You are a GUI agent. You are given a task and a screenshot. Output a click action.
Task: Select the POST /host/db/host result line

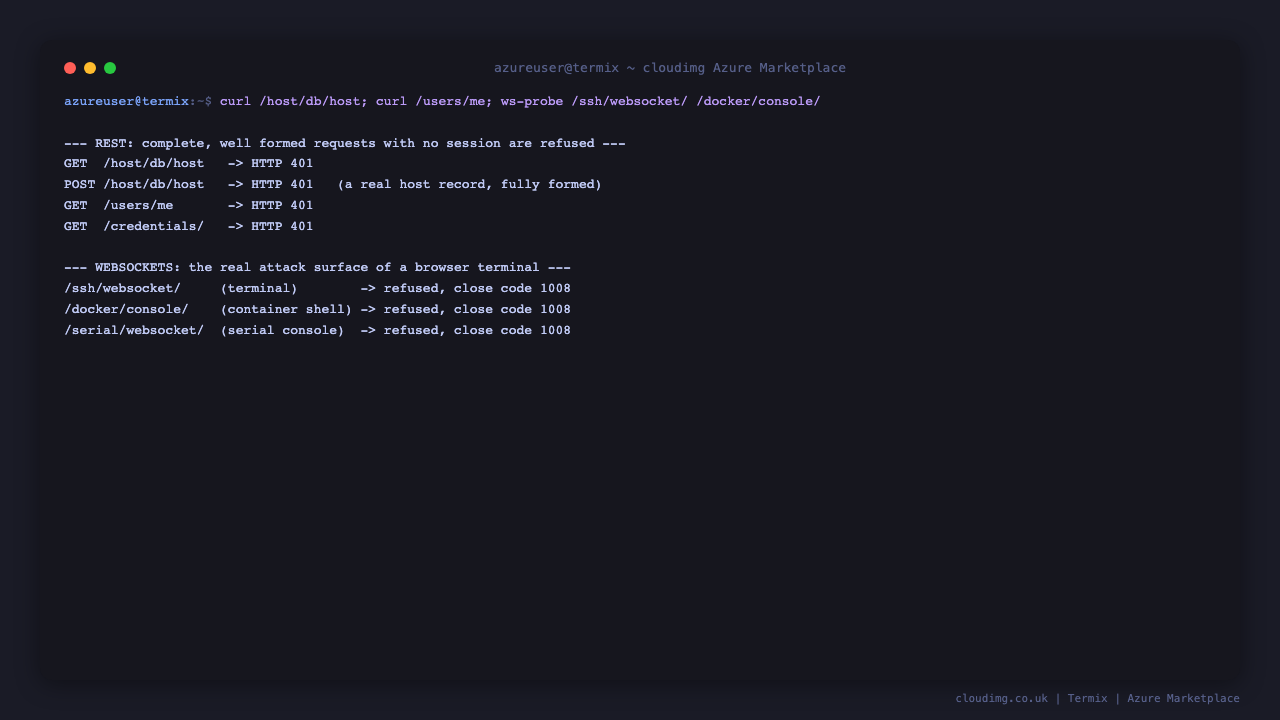tap(333, 185)
